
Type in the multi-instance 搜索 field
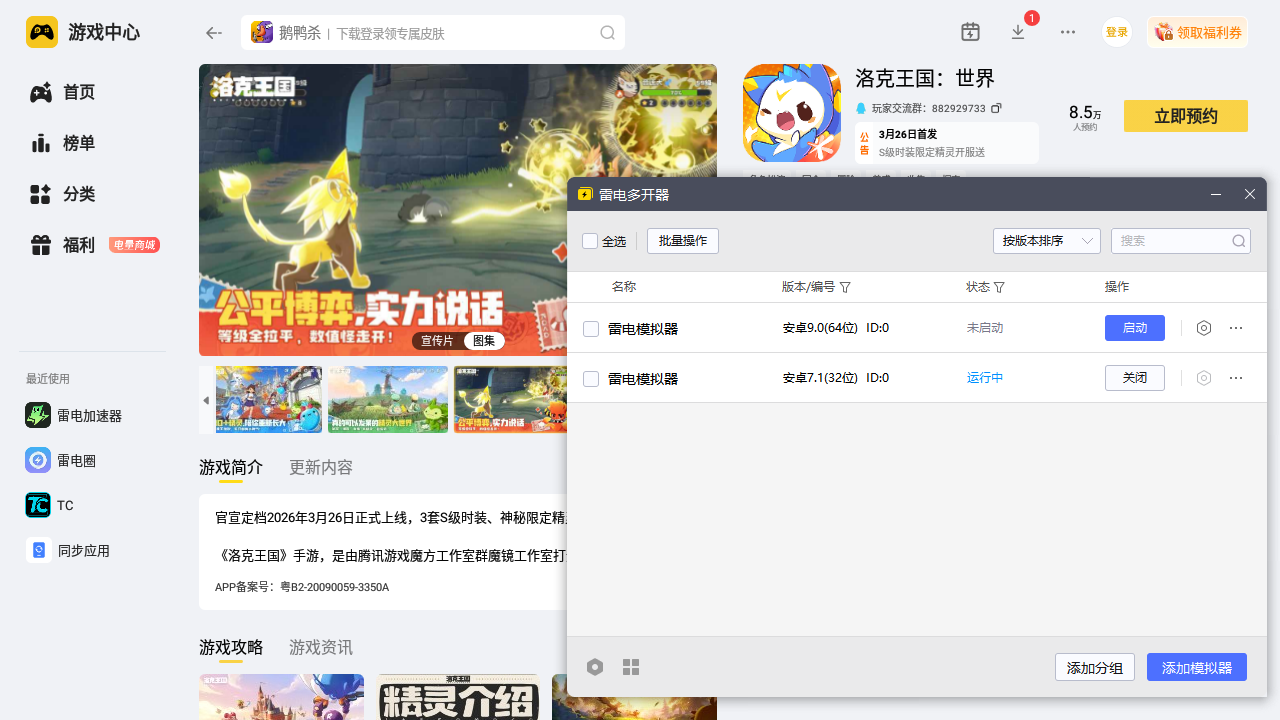click(1172, 241)
